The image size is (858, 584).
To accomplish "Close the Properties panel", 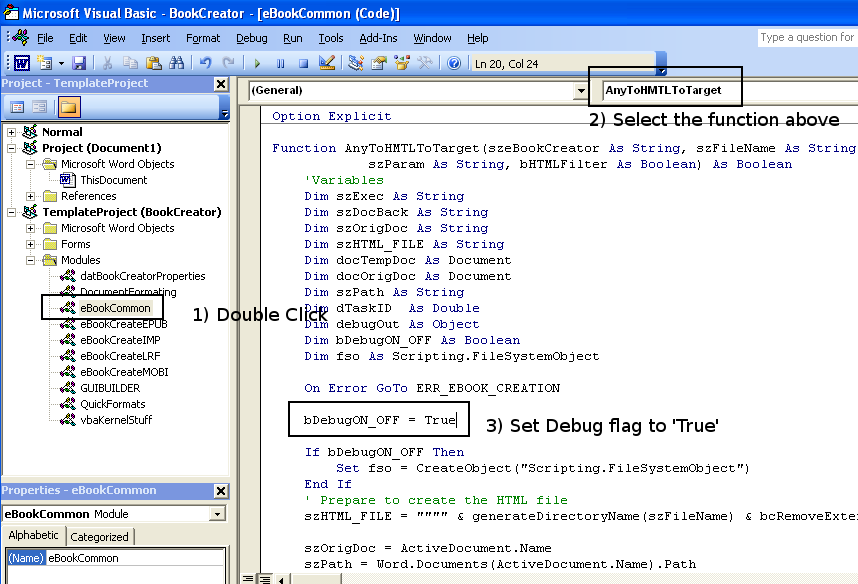I will tap(221, 491).
